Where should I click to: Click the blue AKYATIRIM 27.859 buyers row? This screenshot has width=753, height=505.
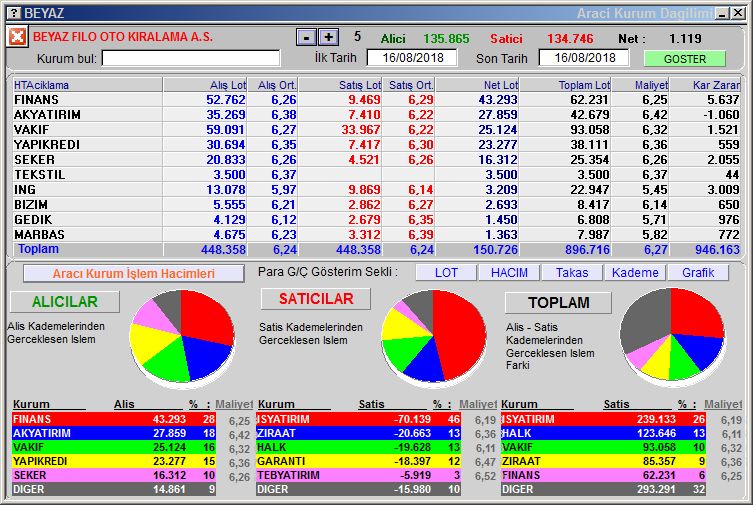pos(114,433)
